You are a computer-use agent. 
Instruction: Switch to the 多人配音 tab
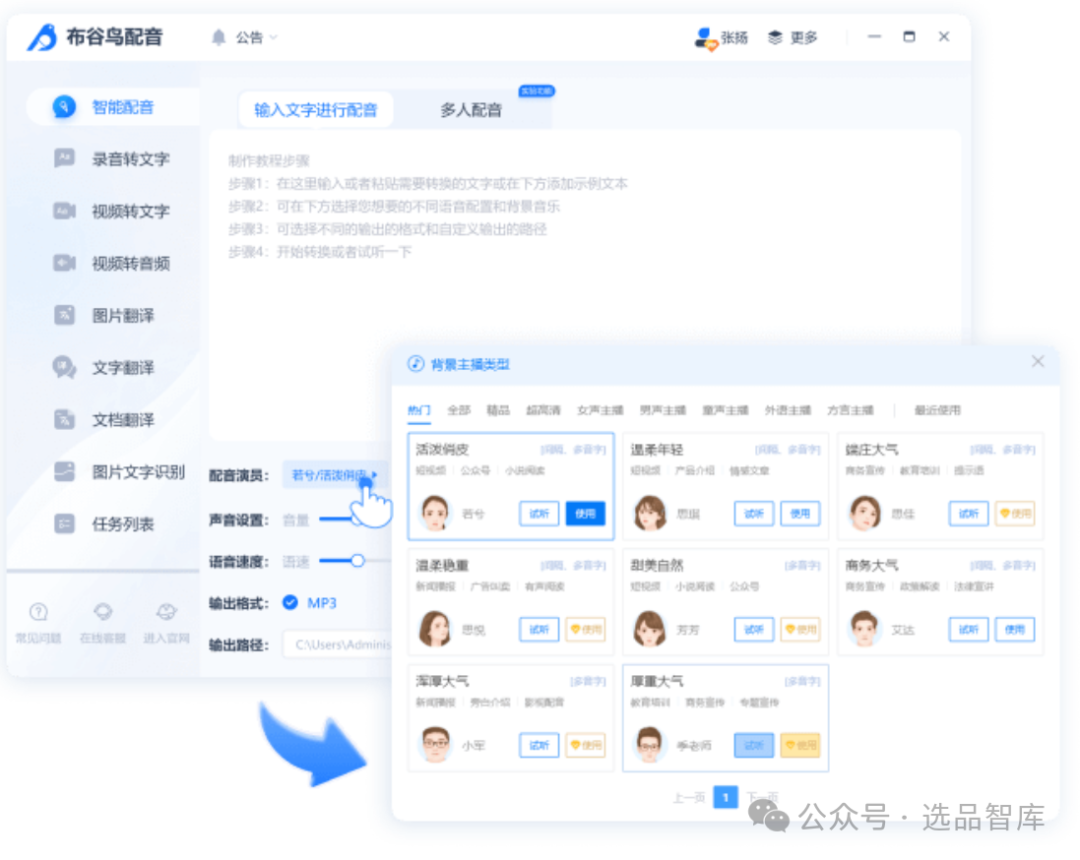click(471, 110)
